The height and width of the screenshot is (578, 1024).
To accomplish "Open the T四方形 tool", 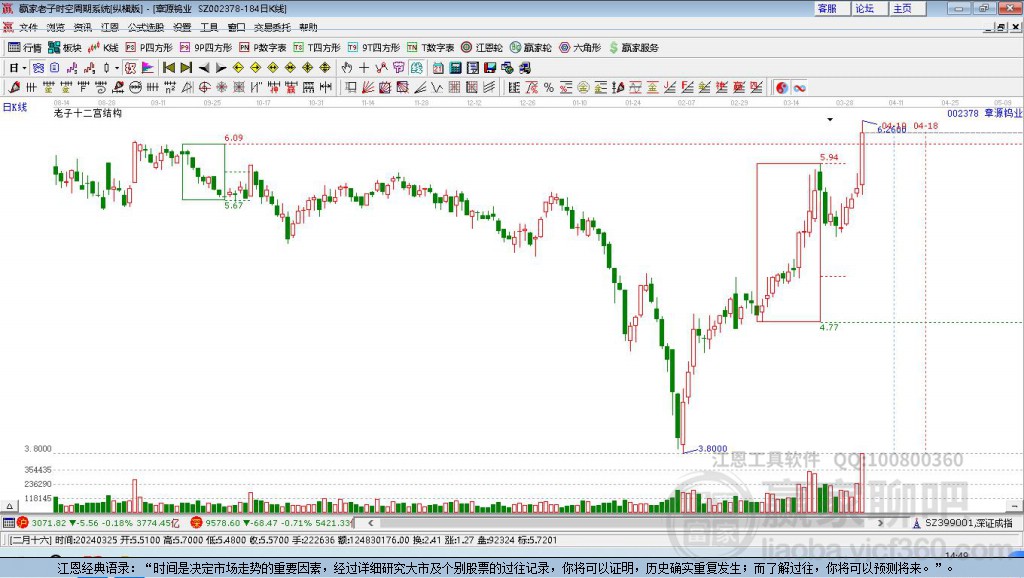I will coord(317,48).
